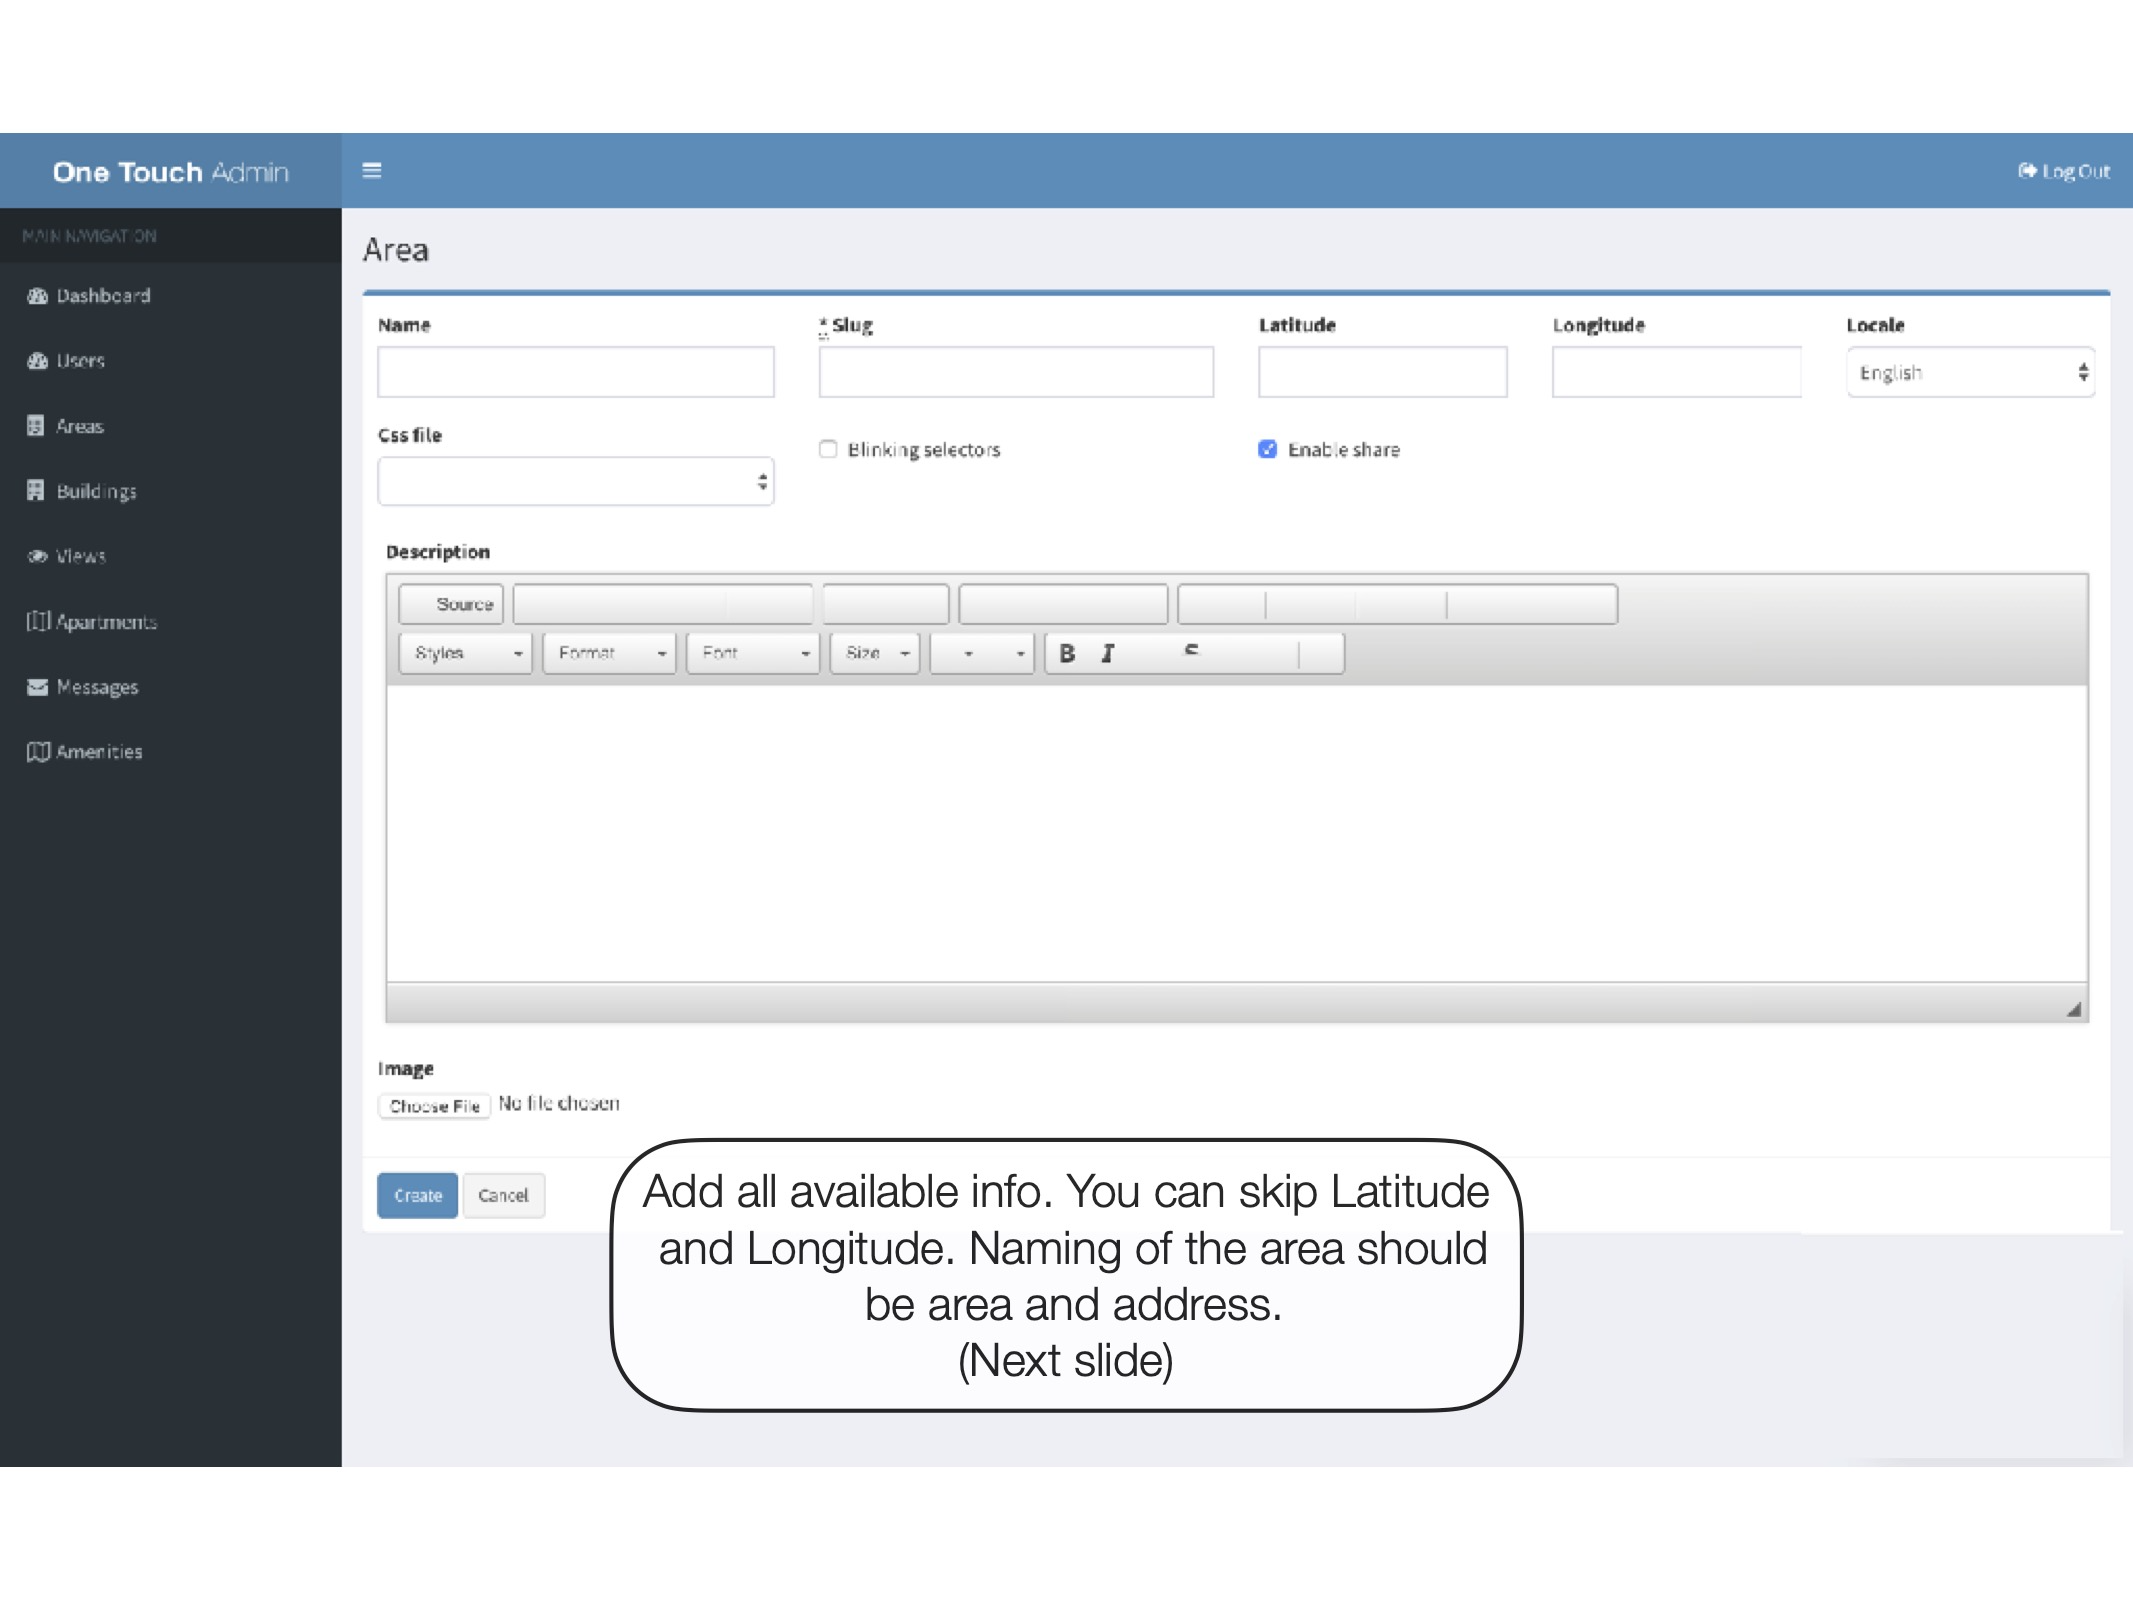Open the Locale English dropdown
Image resolution: width=2133 pixels, height=1600 pixels.
tap(1969, 372)
